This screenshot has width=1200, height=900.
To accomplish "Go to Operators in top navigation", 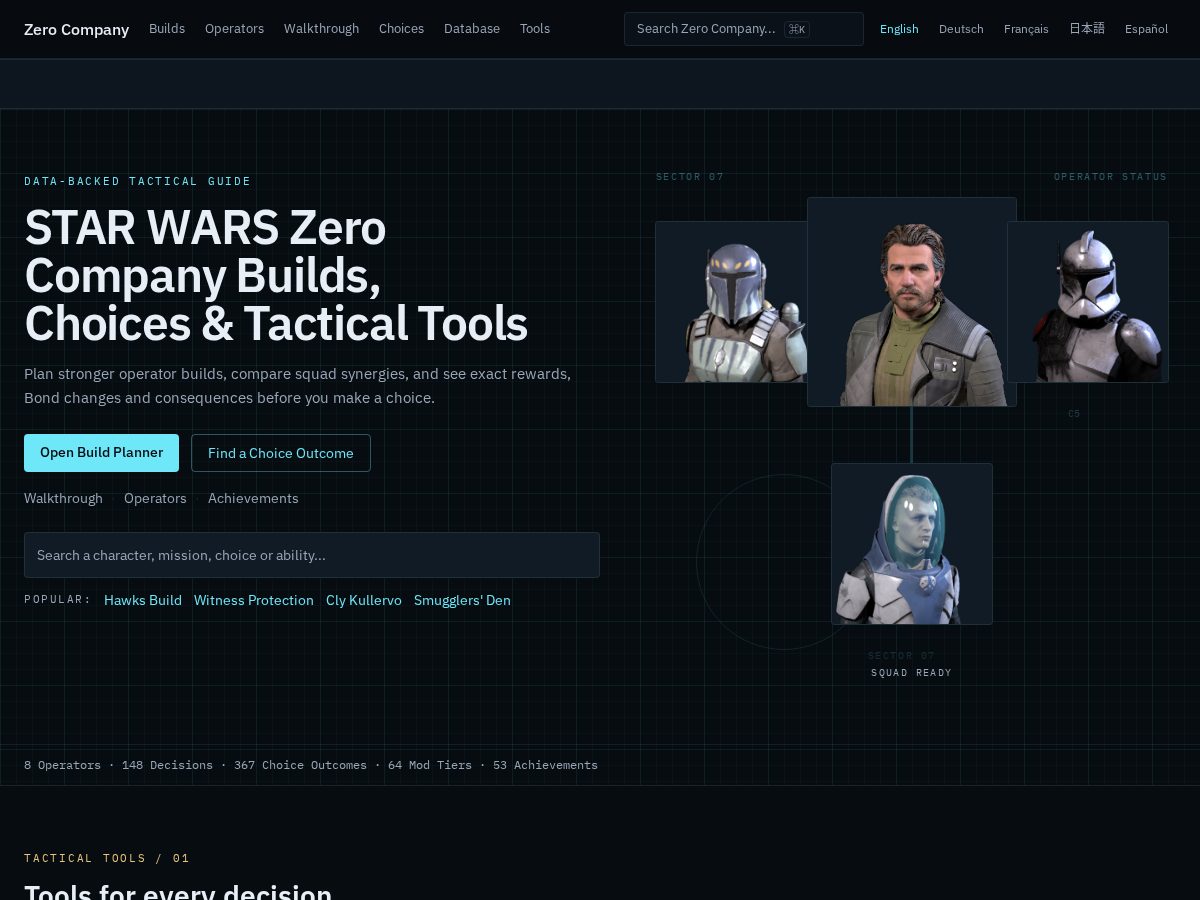I will coord(234,29).
